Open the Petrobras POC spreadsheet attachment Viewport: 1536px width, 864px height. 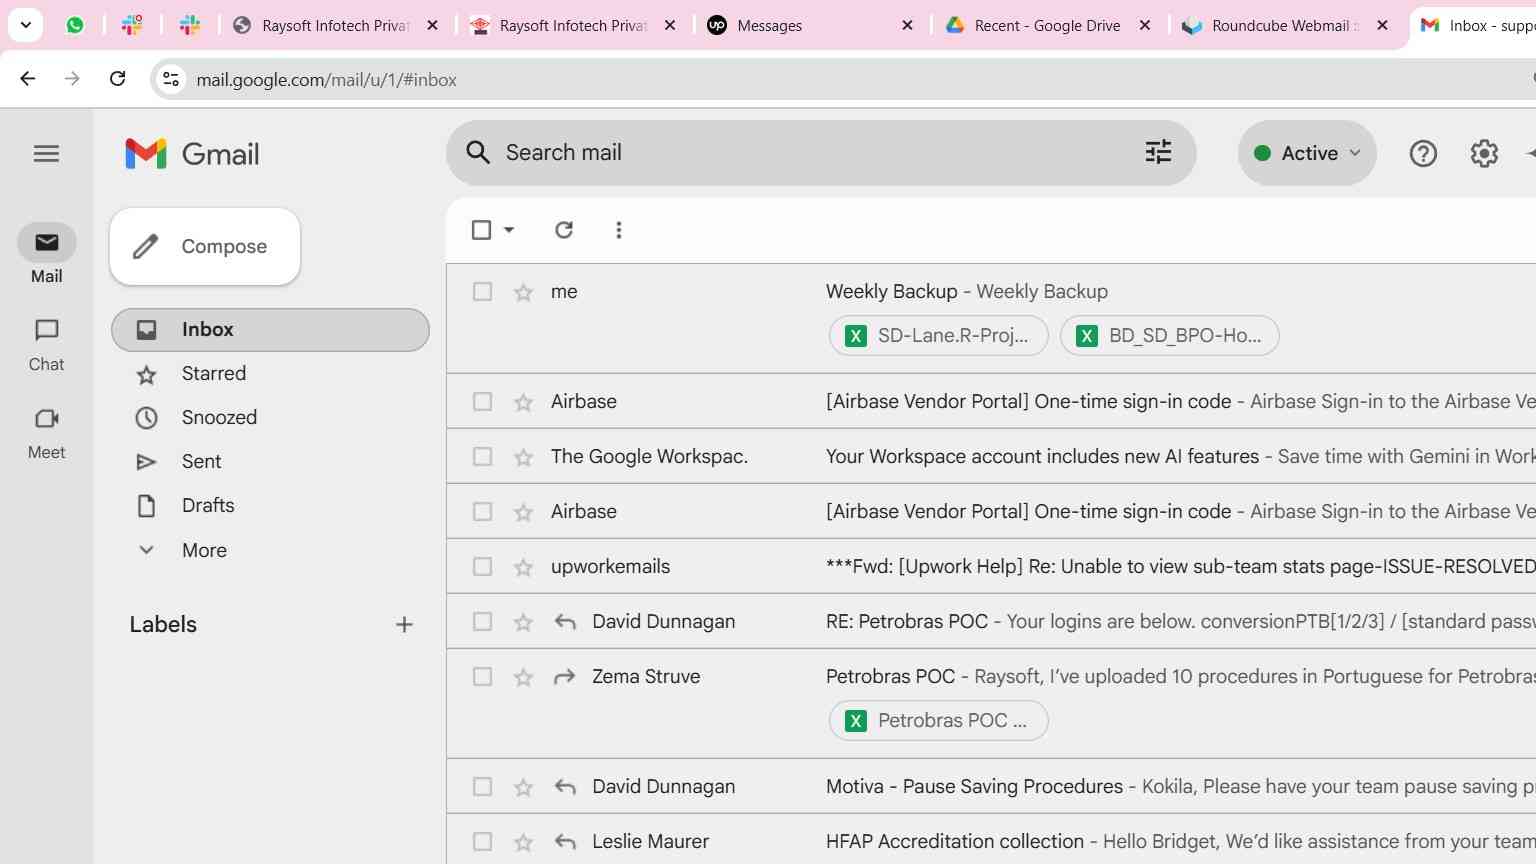tap(938, 721)
